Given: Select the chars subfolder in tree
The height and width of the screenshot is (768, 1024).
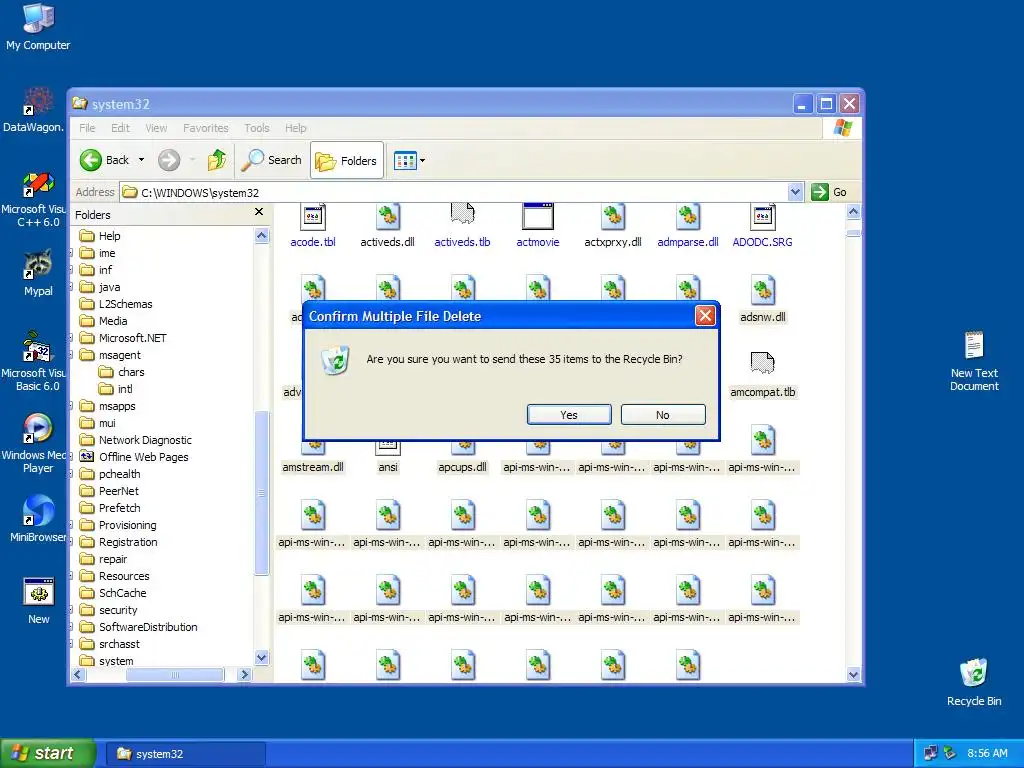Looking at the screenshot, I should point(121,372).
